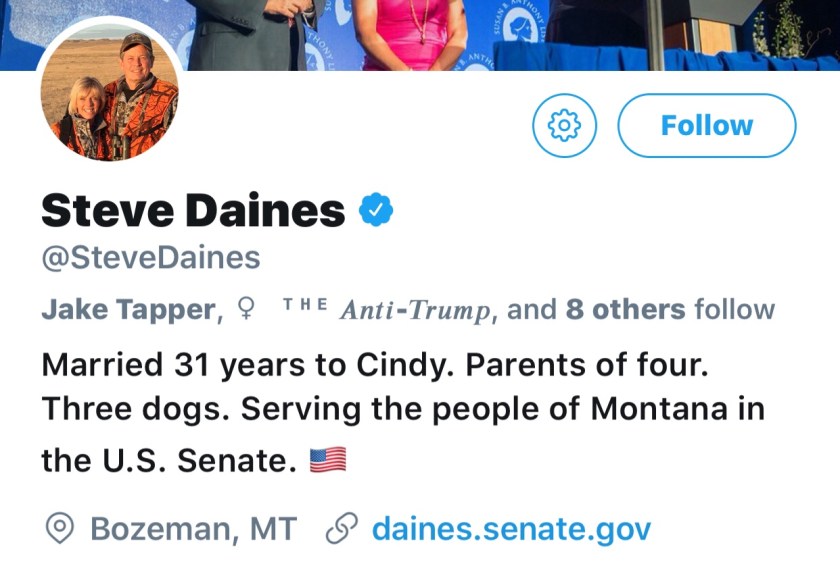Click the Bozeman, MT location text
This screenshot has height=566, width=840.
click(x=196, y=528)
